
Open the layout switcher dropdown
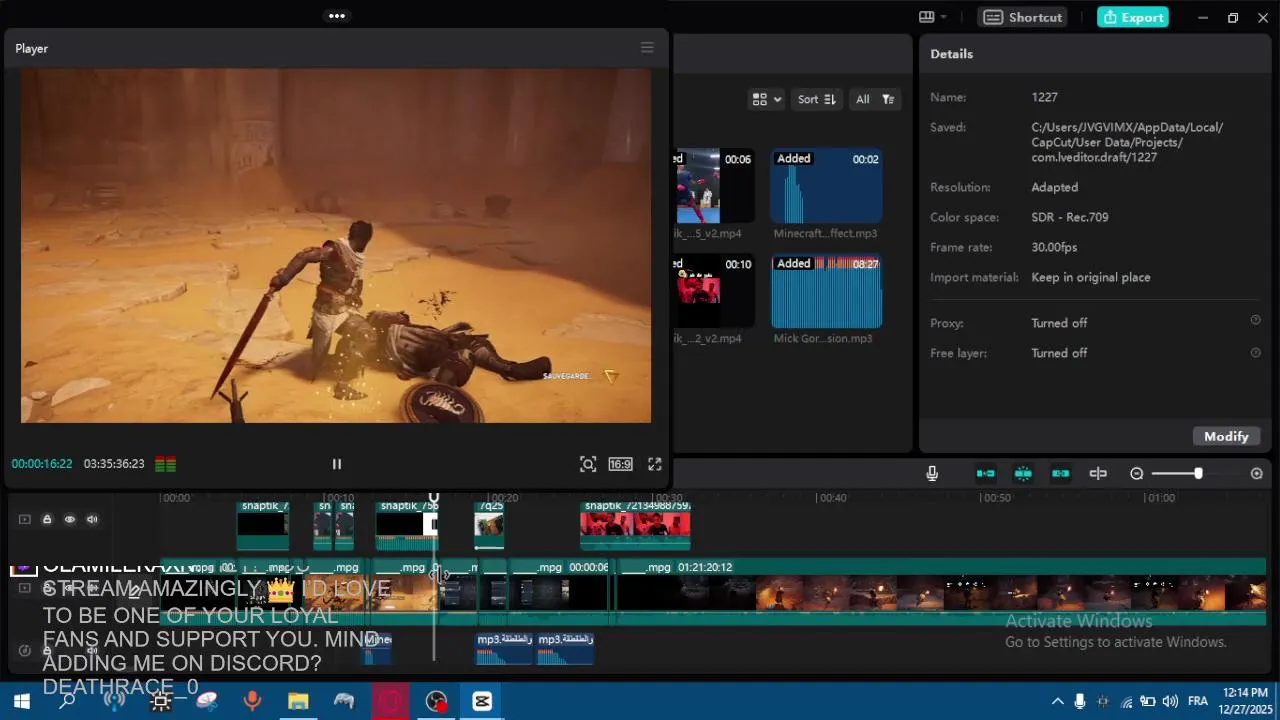tap(932, 17)
